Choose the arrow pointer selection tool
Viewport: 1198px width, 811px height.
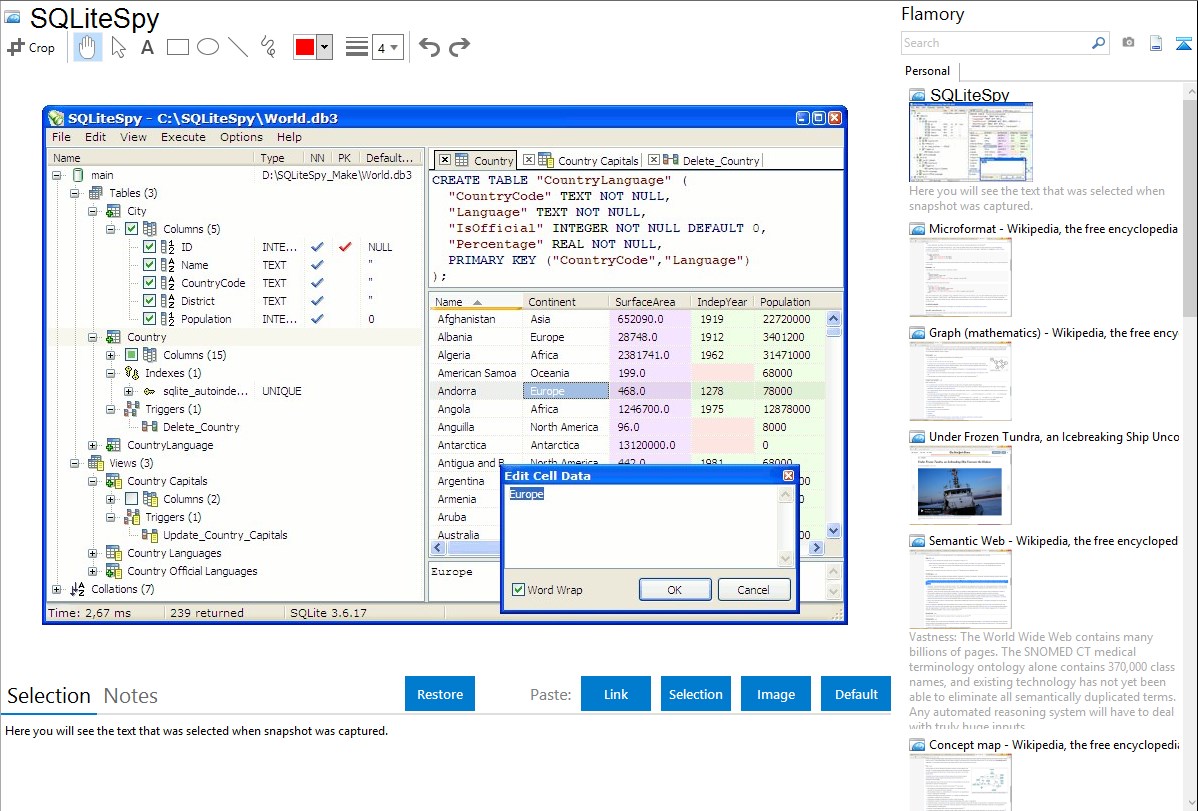118,47
